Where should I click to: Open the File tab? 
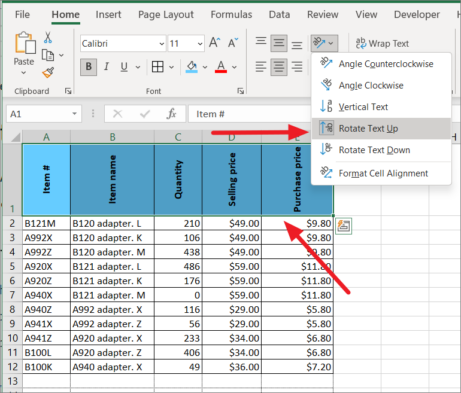pos(22,15)
